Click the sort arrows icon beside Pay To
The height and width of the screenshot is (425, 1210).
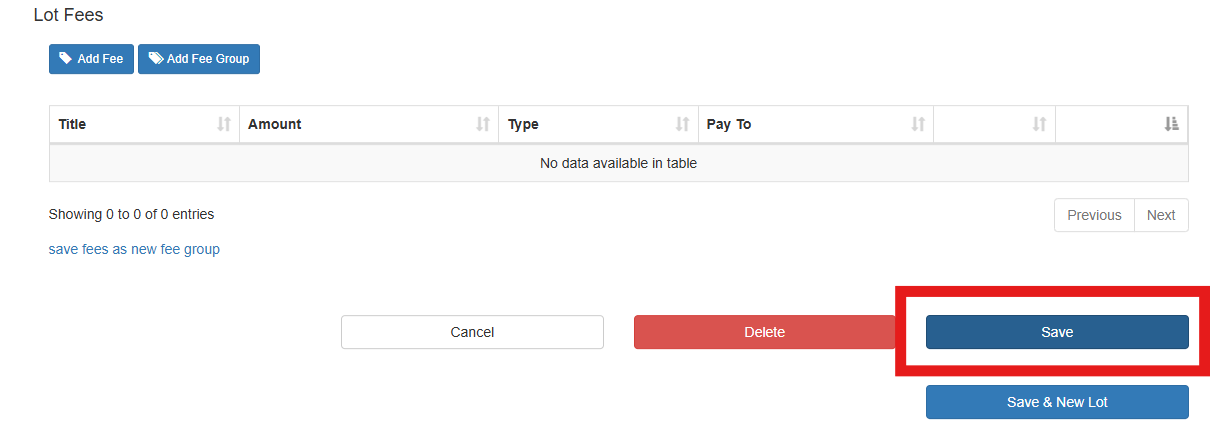pyautogui.click(x=918, y=124)
